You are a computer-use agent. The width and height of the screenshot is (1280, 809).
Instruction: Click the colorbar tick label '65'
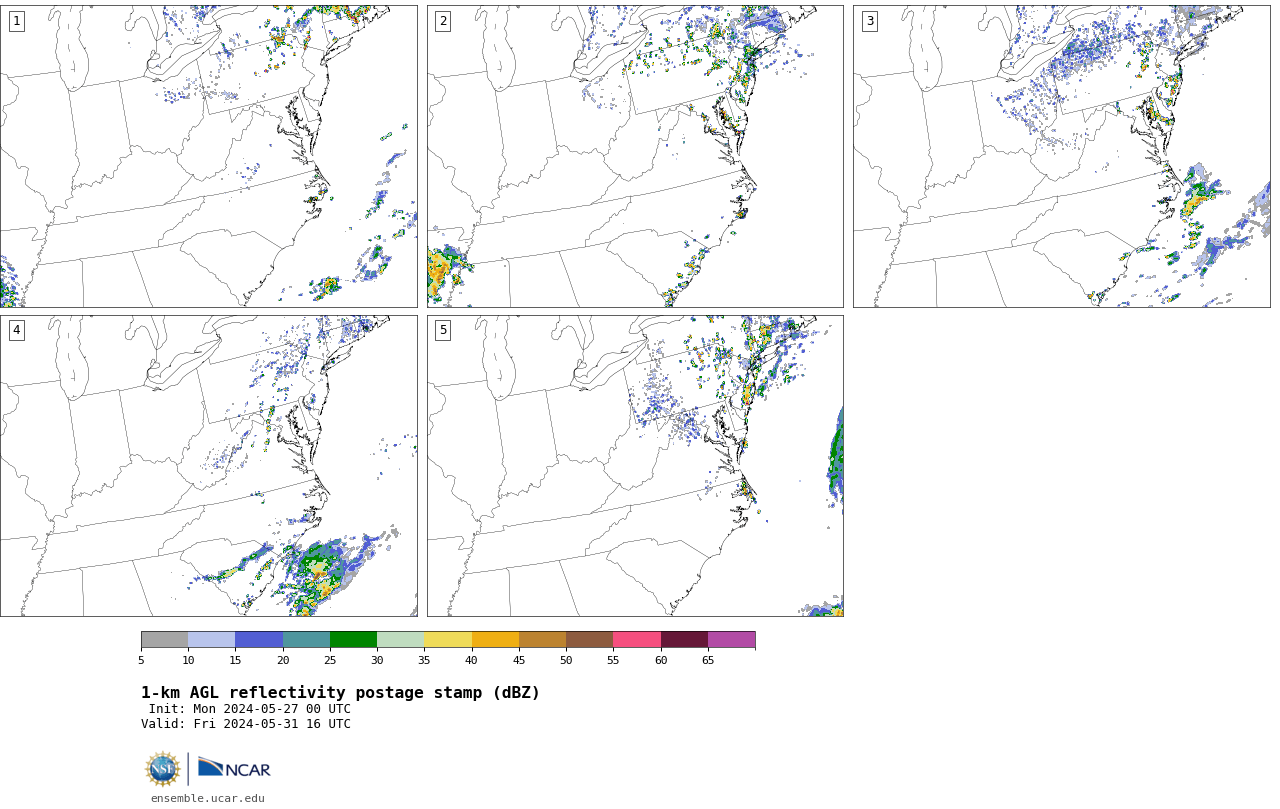click(708, 660)
